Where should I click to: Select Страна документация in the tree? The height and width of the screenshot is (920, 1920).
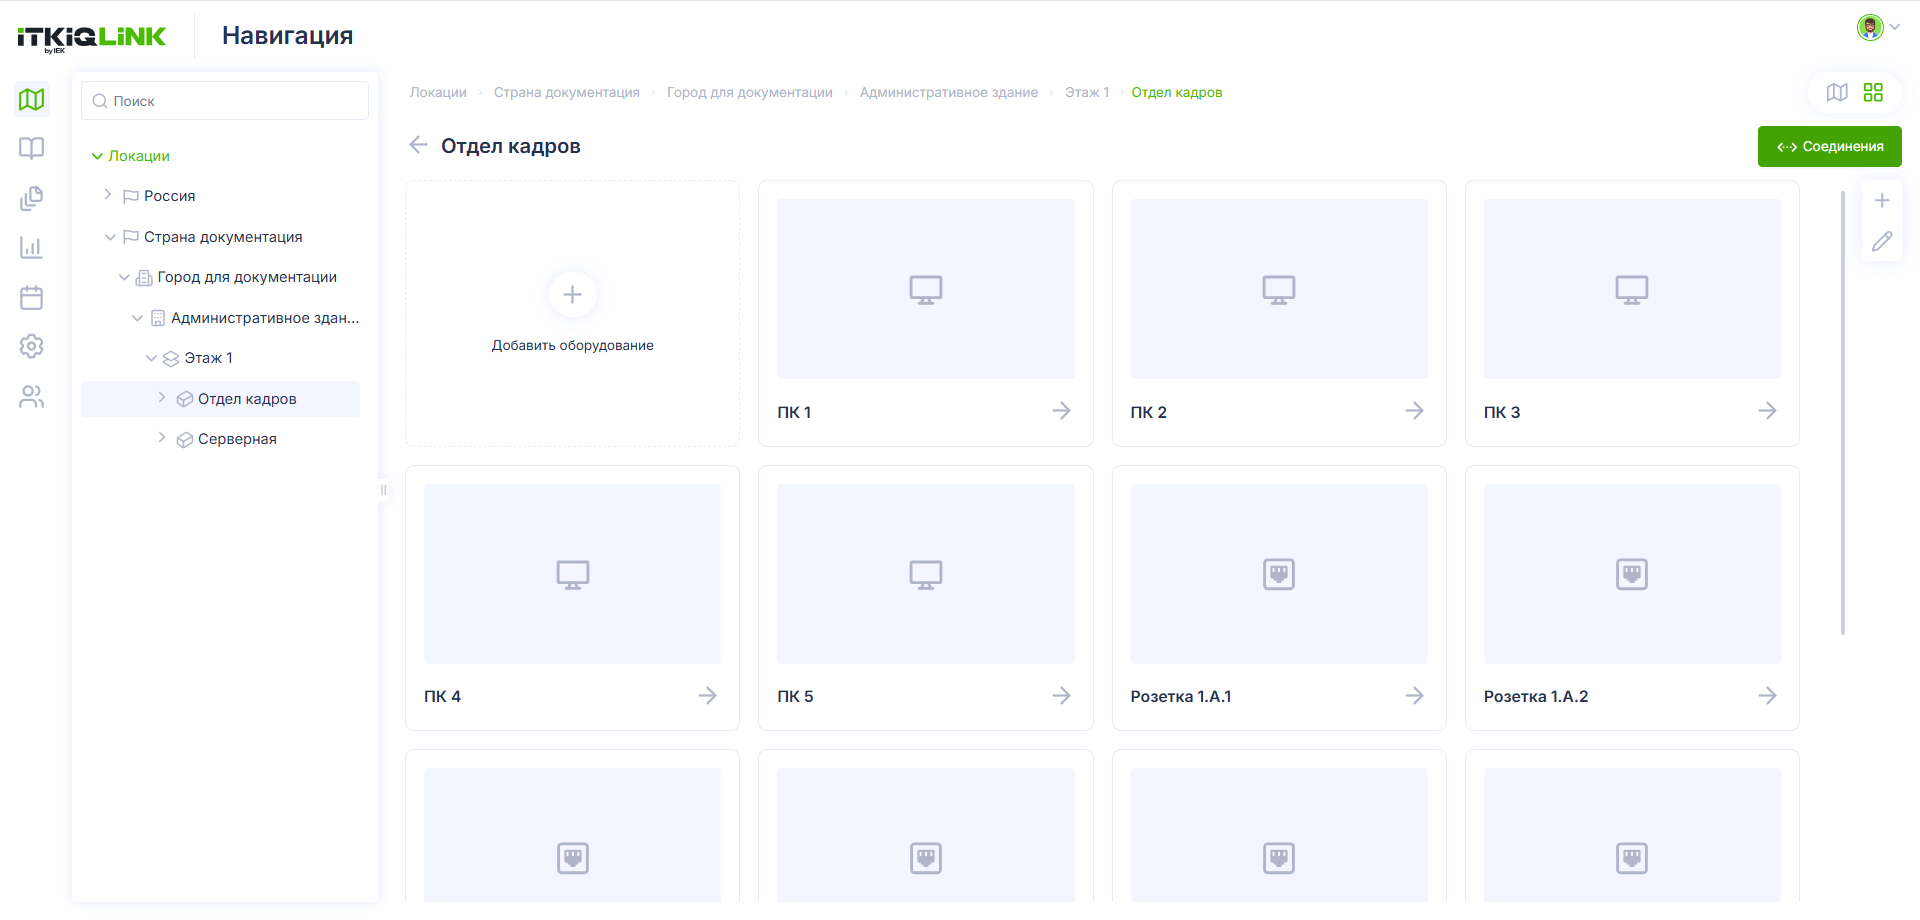223,237
